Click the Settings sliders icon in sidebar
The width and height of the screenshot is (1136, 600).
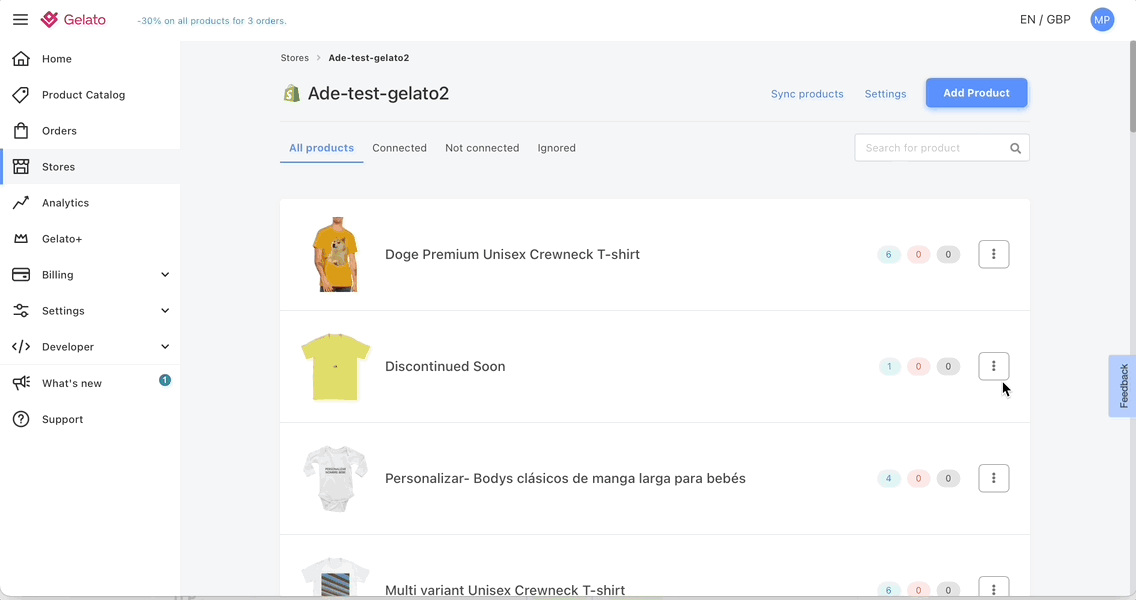click(21, 311)
